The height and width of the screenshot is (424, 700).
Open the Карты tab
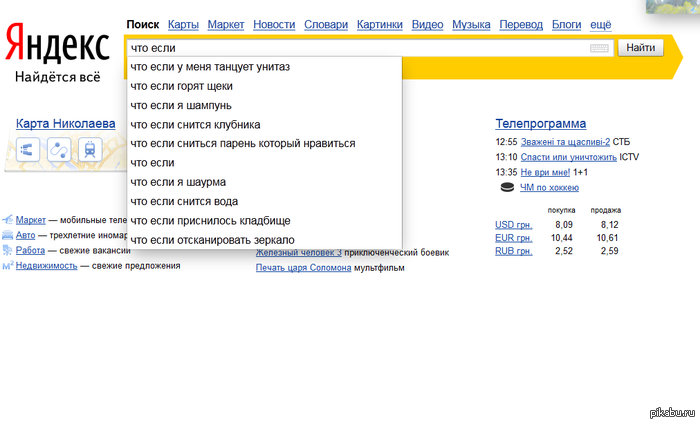[183, 23]
